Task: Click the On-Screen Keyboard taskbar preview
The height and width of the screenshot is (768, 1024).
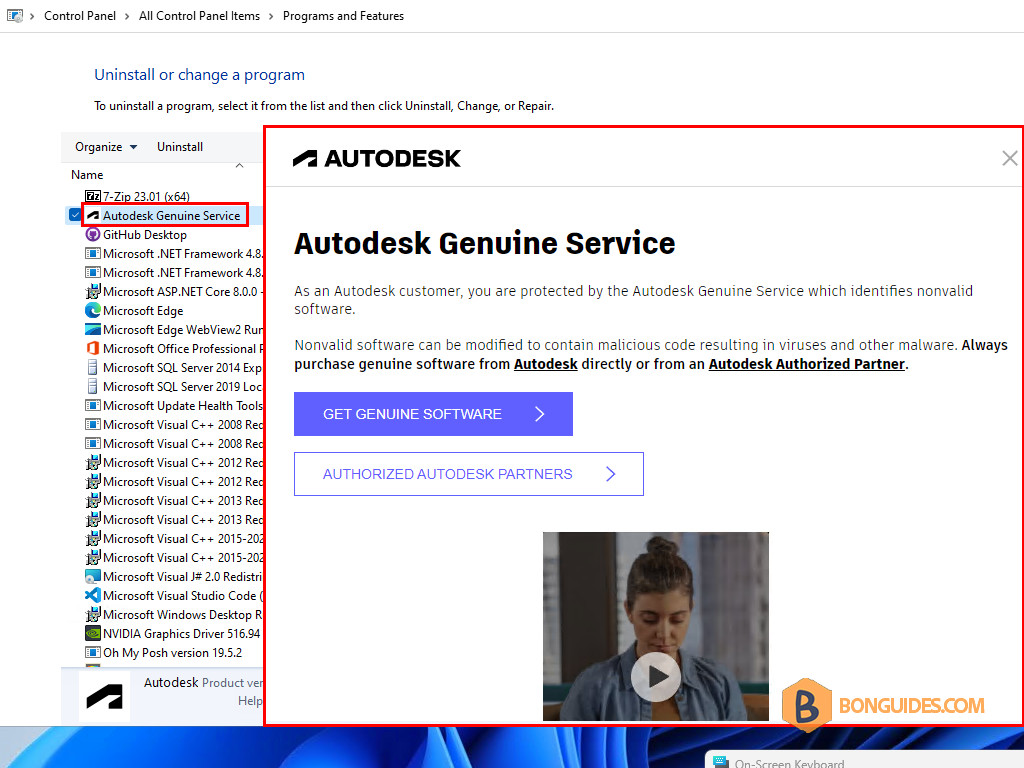Action: (863, 760)
